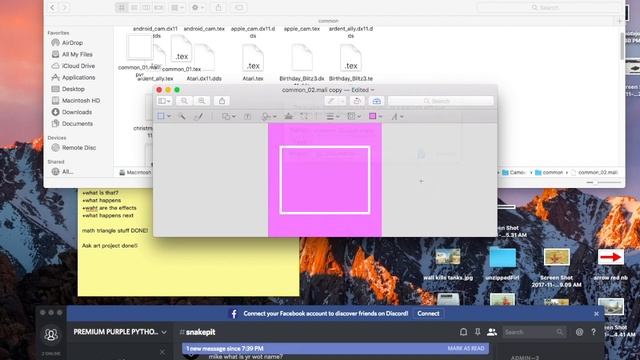Open the Share button in Preview toolbar
Image resolution: width=640 pixels, height=360 pixels.
(222, 101)
